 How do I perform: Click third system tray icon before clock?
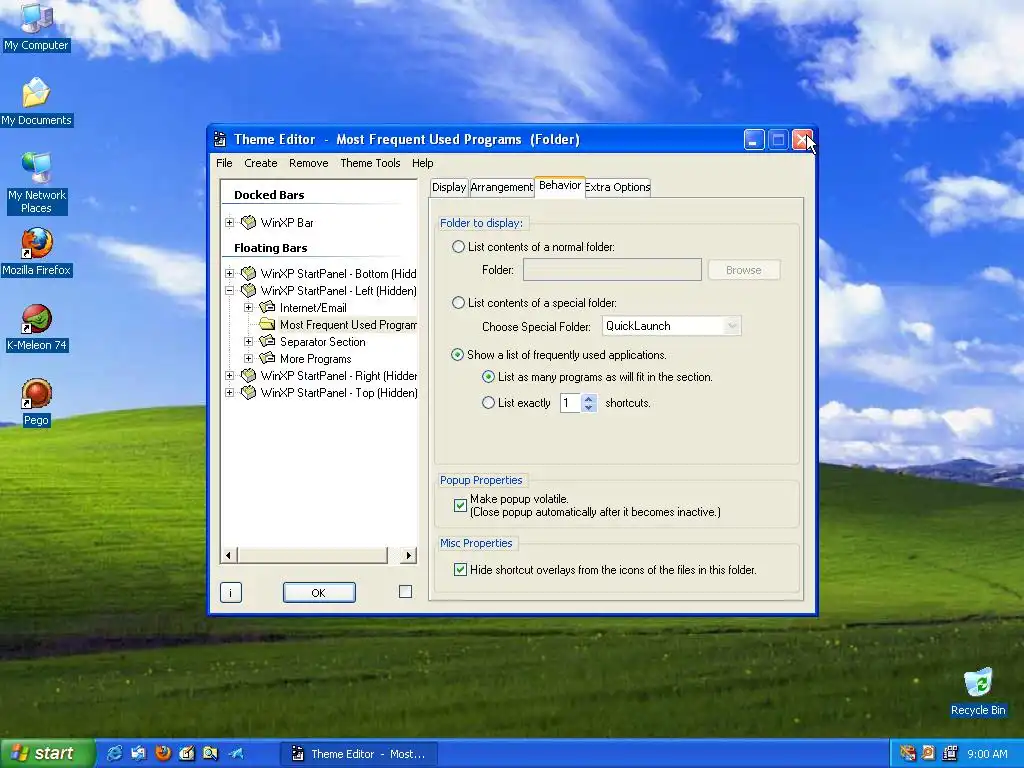pos(950,753)
